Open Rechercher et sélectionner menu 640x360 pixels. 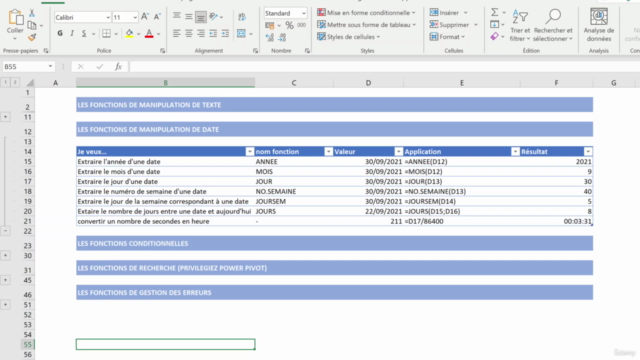click(x=553, y=25)
